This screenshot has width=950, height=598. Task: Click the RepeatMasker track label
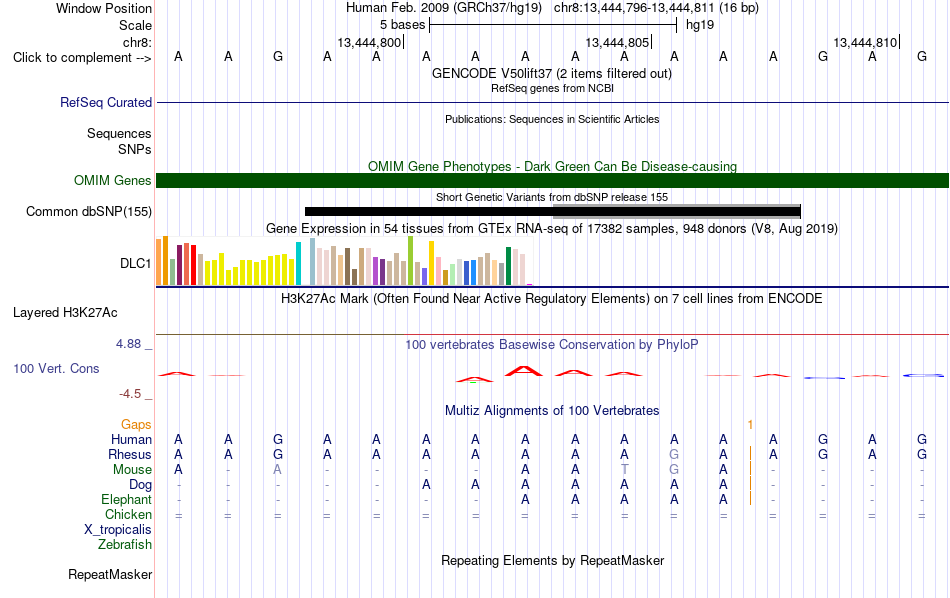pos(110,574)
